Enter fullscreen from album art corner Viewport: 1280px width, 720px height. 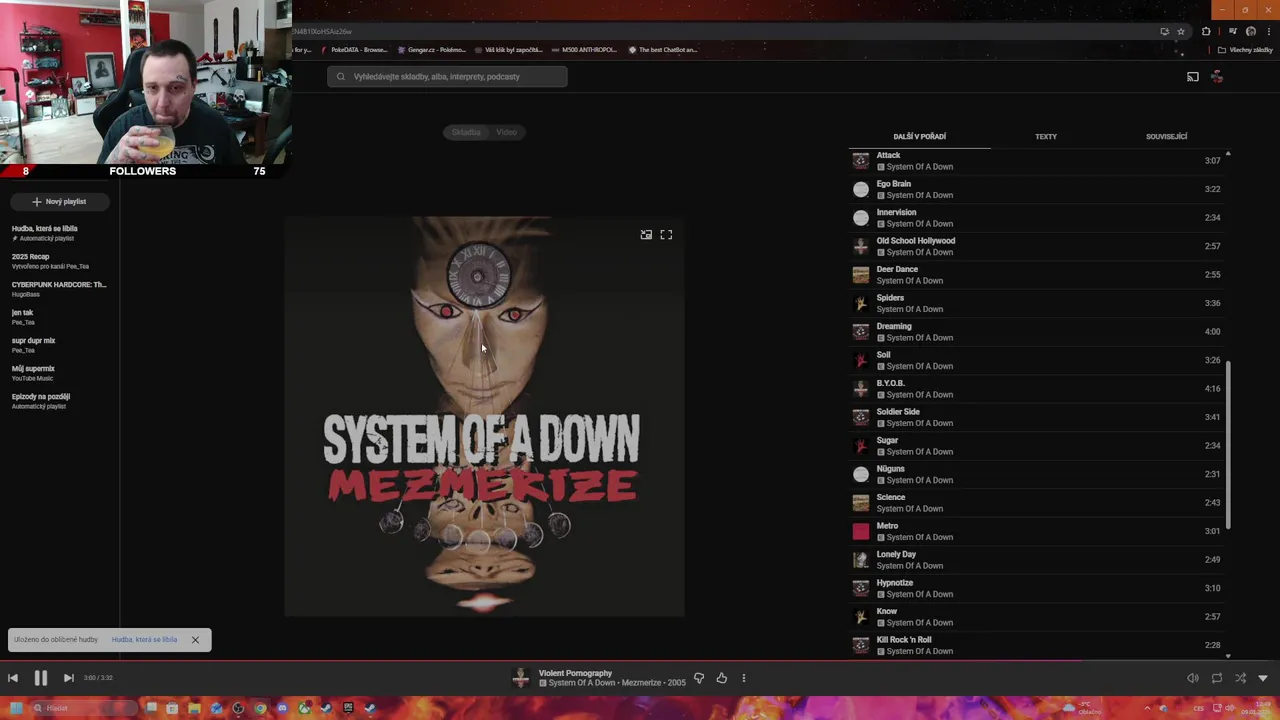[666, 235]
